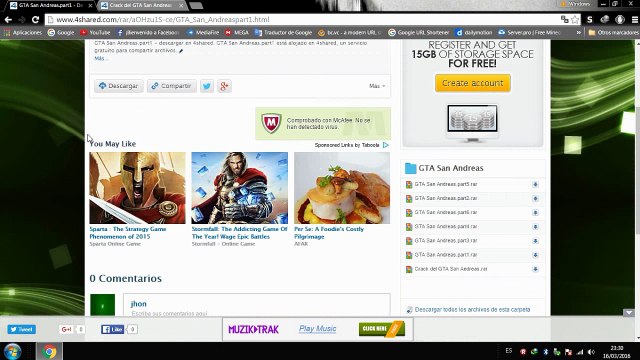Open the Traductor de Google bookmark

283,32
